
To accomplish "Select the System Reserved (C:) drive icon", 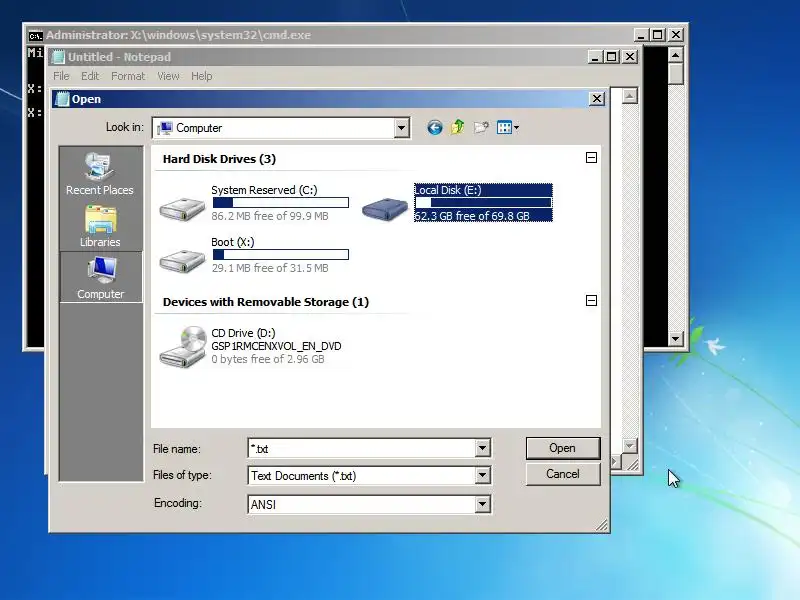I will tap(183, 208).
